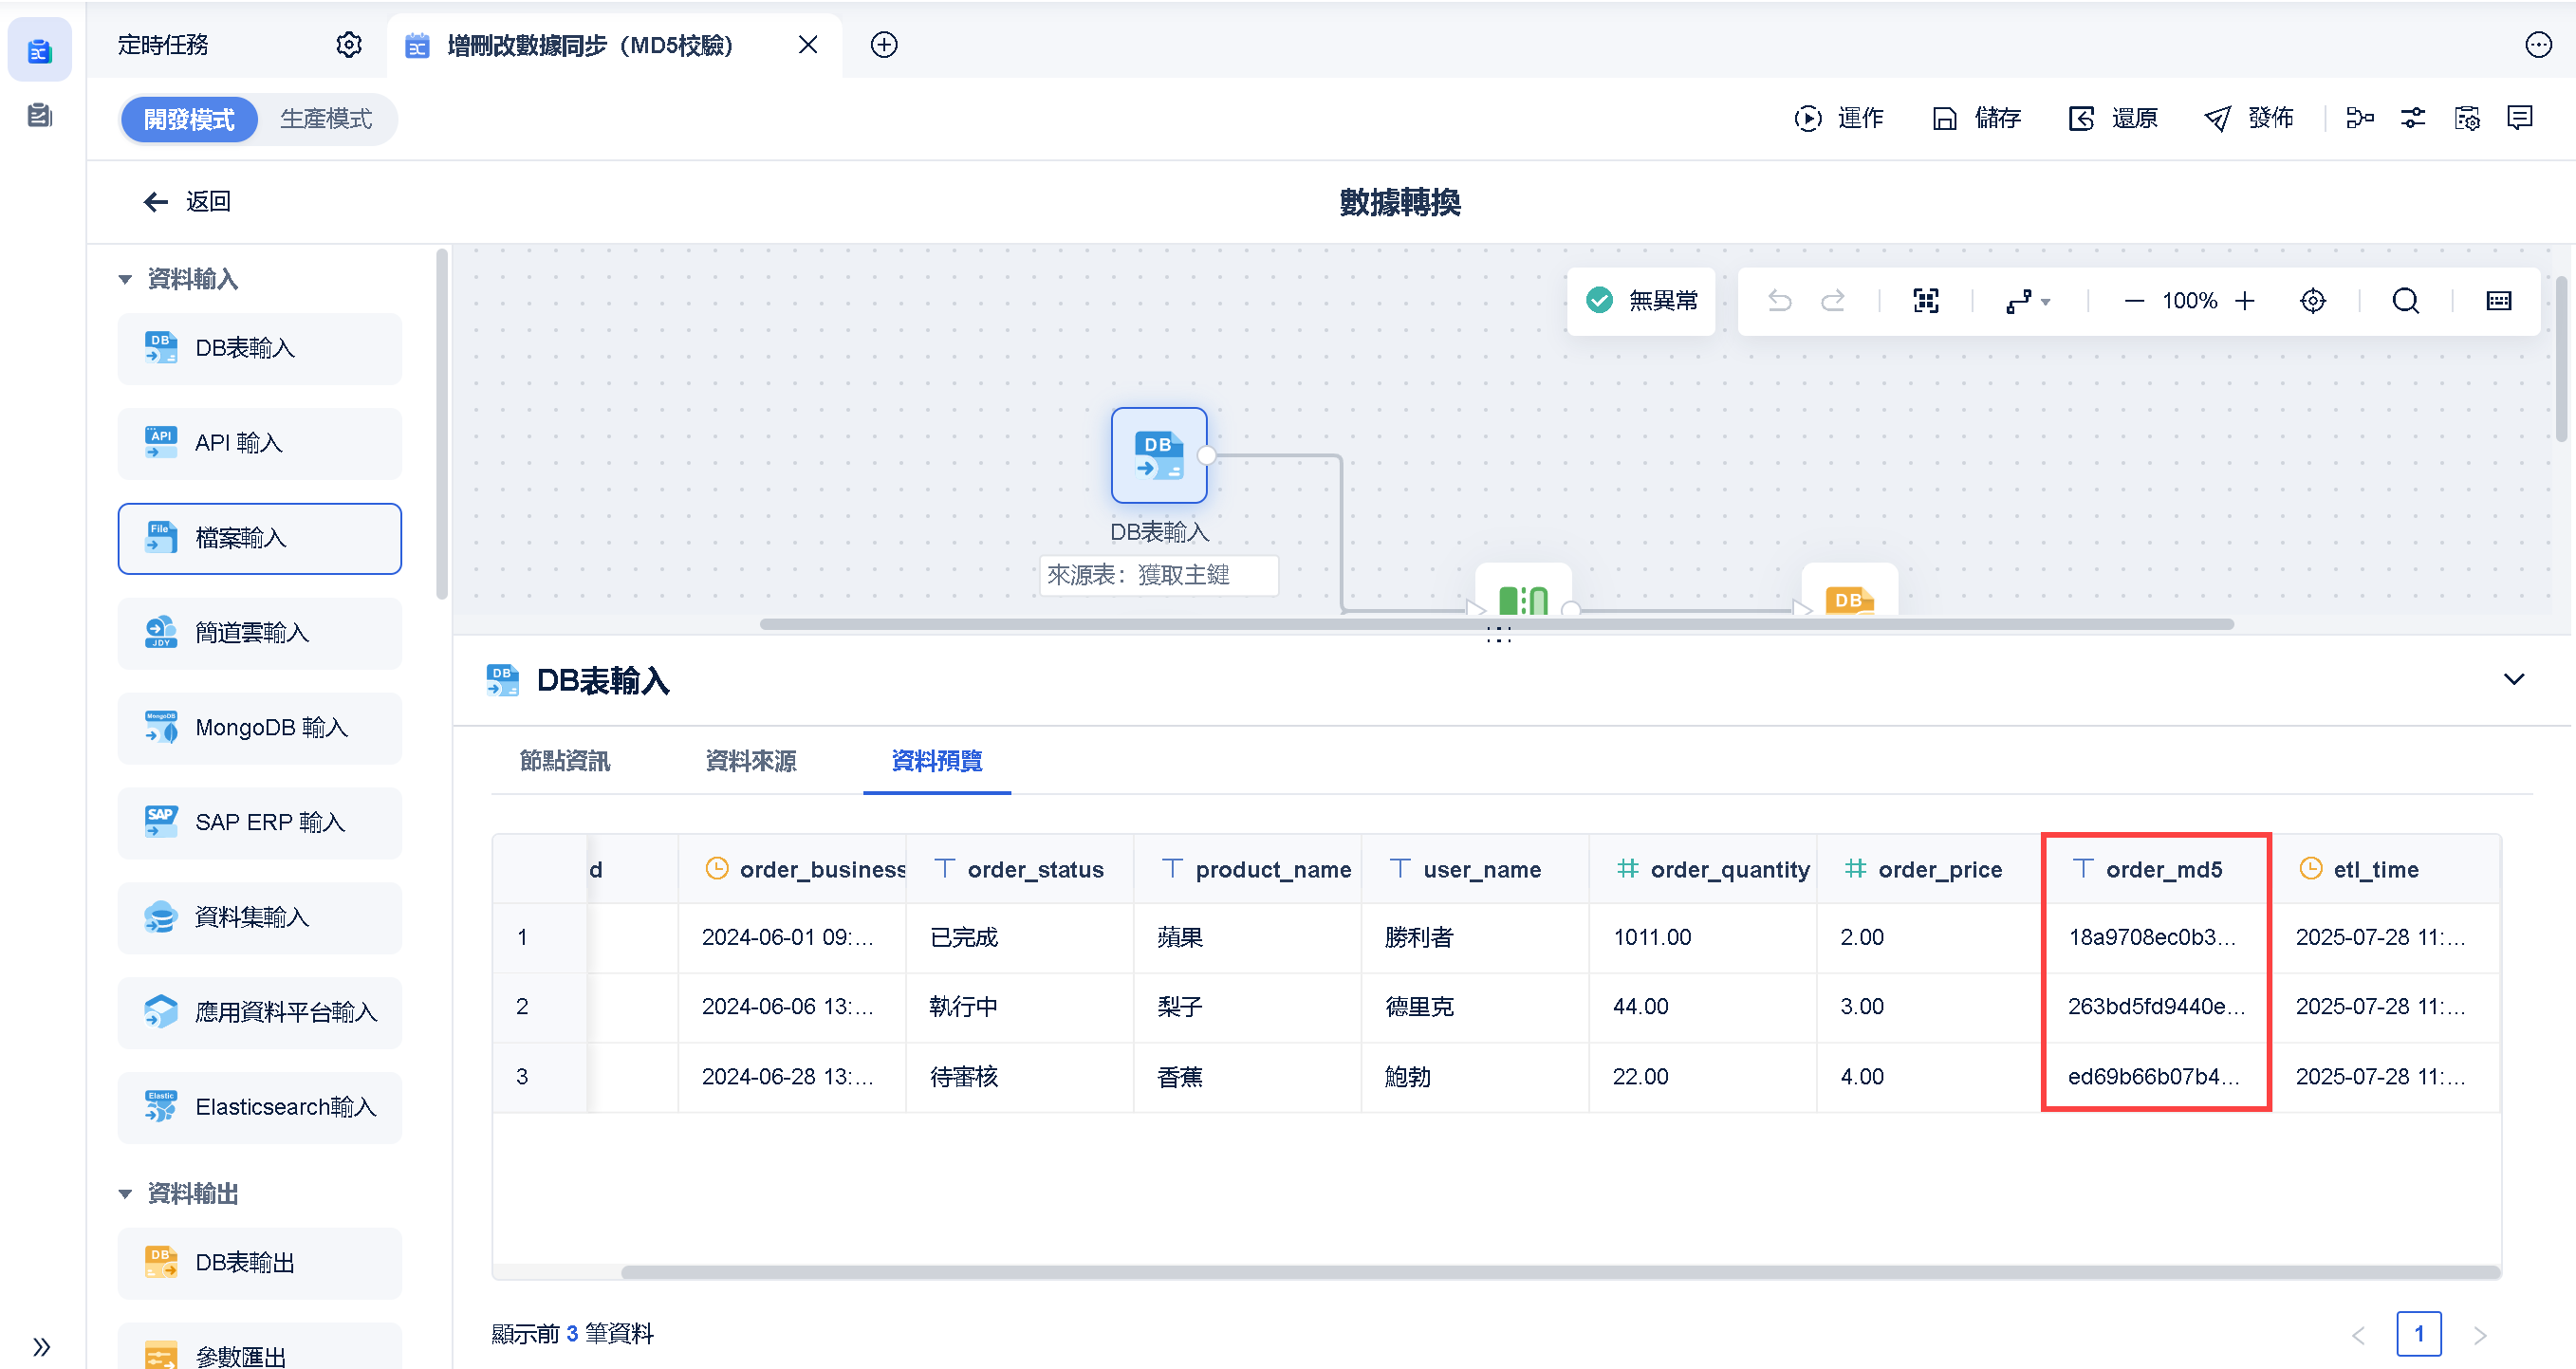Screen dimensions: 2576x1369
Task: Click the locate-center target icon on canvas
Action: [x=2312, y=301]
